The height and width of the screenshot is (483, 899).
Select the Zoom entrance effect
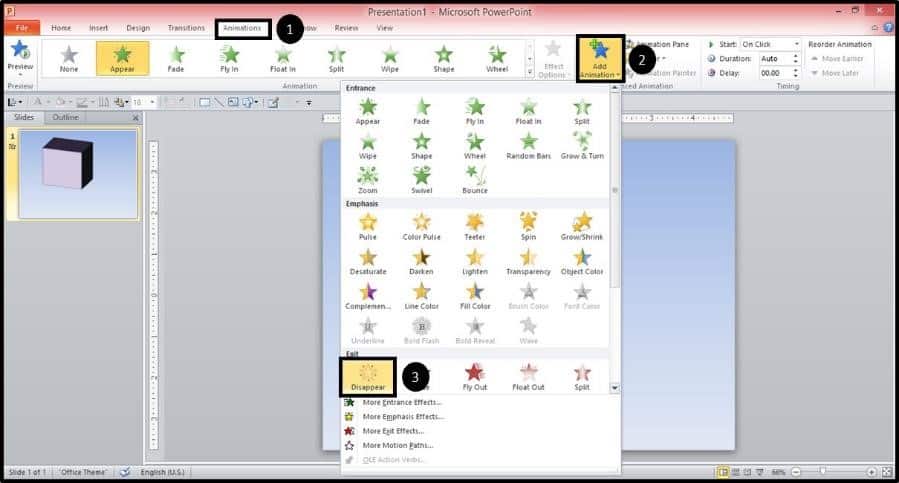(x=368, y=180)
